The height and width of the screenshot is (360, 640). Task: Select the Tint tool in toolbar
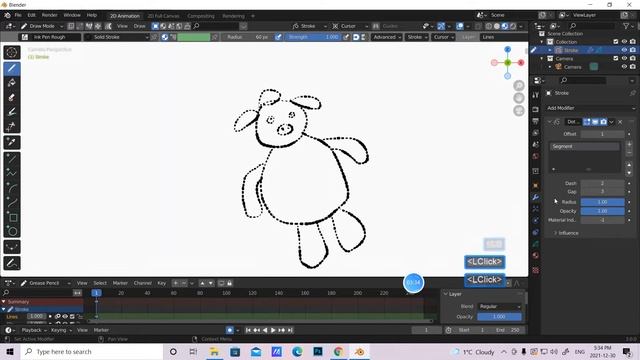coord(12,112)
